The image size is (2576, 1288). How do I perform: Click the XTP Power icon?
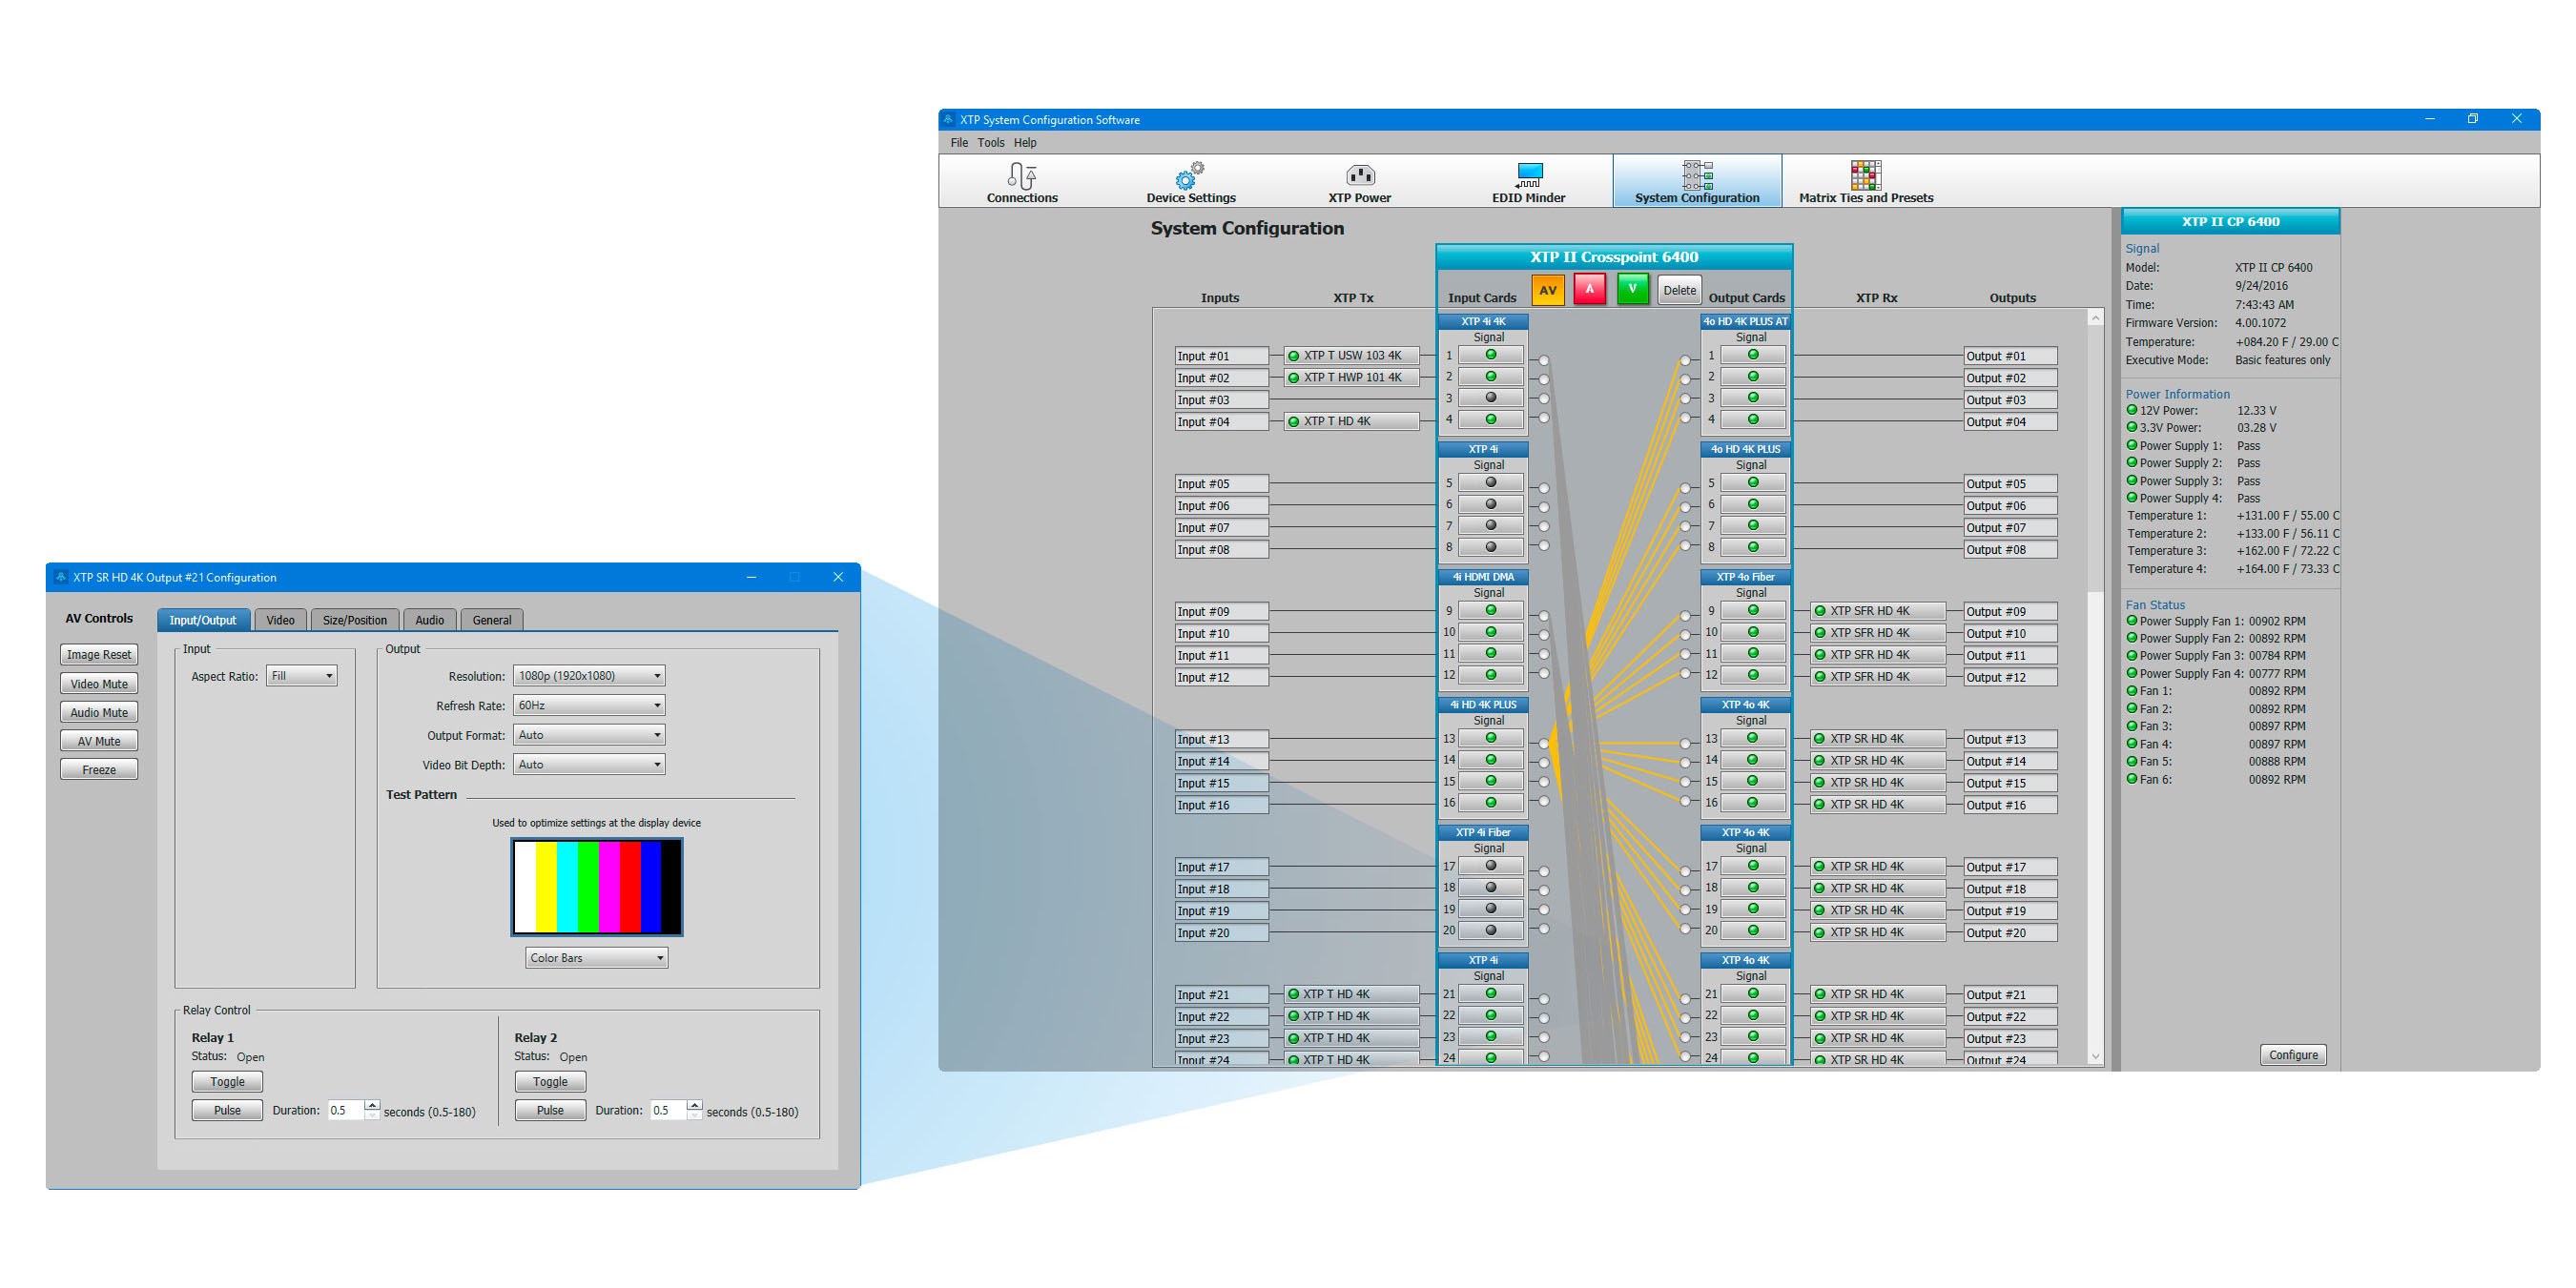point(1359,181)
